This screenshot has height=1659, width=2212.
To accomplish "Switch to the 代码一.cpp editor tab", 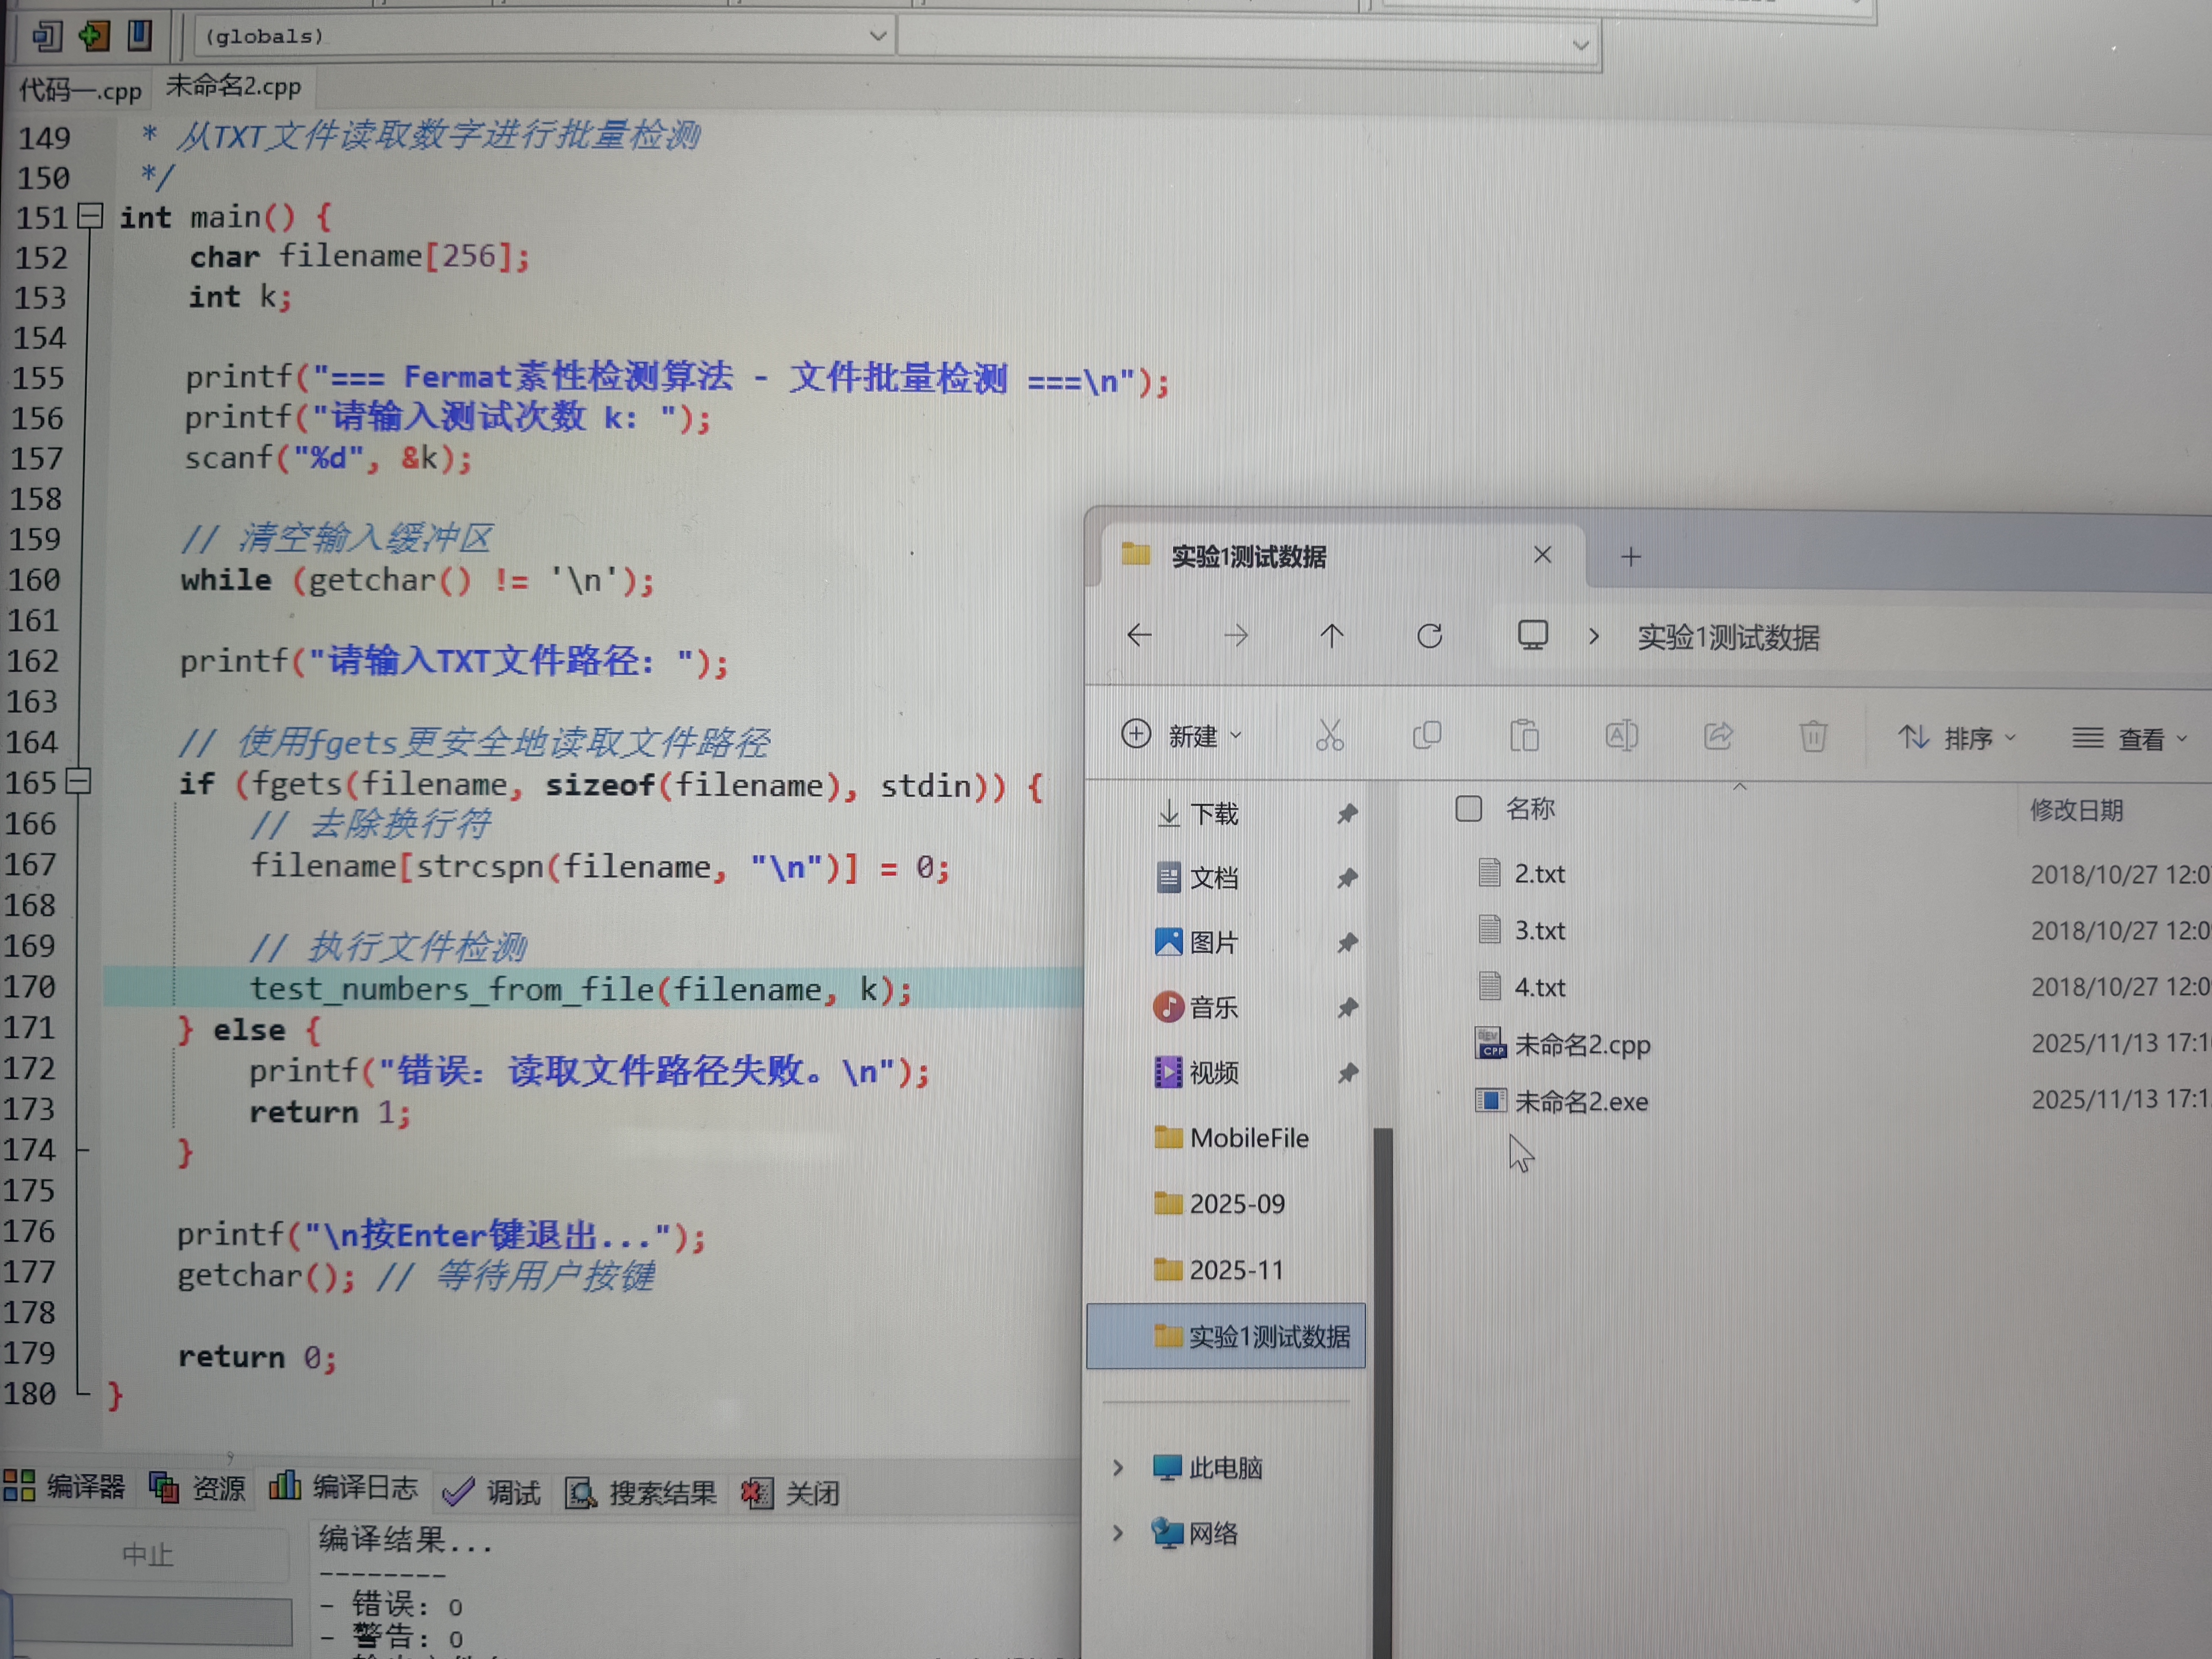I will (80, 91).
